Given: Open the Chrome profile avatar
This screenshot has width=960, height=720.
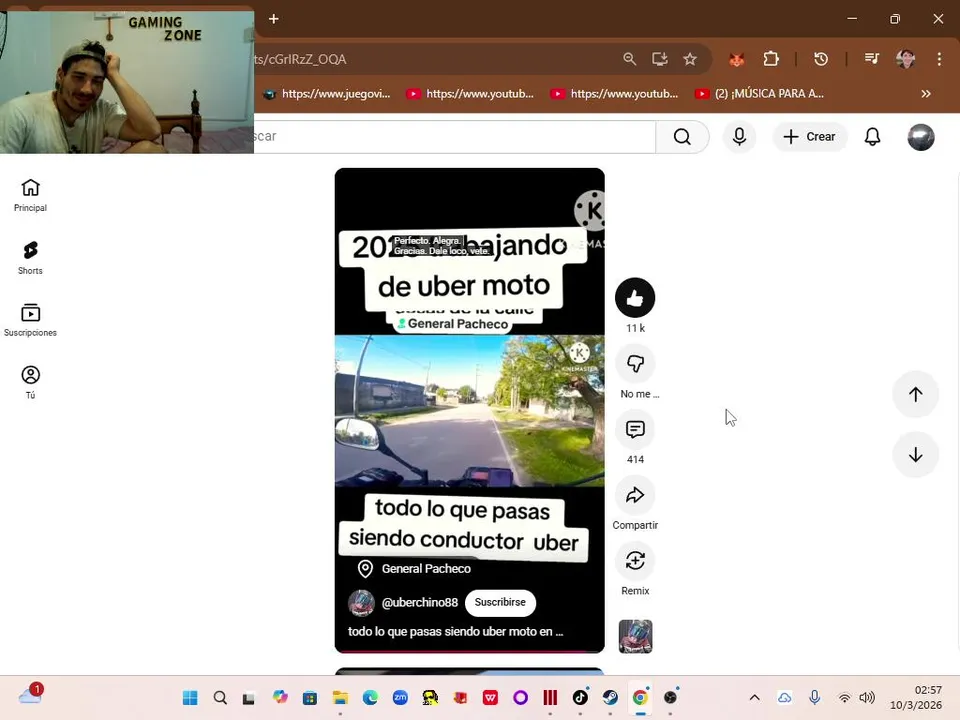Looking at the screenshot, I should (x=906, y=59).
